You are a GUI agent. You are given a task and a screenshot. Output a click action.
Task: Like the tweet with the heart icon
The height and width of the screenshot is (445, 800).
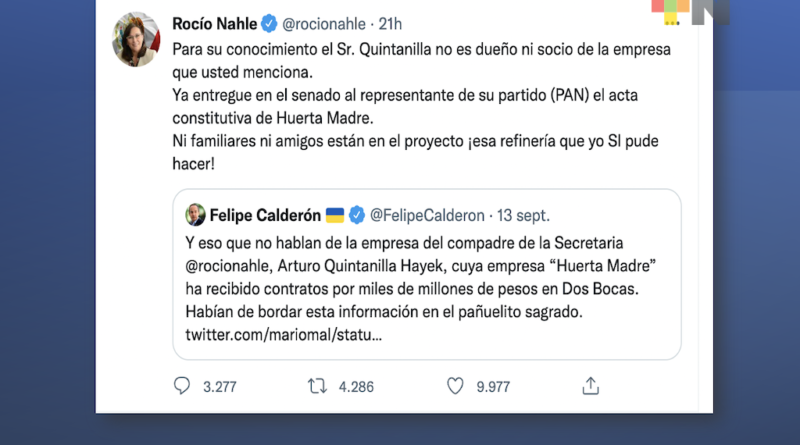455,385
